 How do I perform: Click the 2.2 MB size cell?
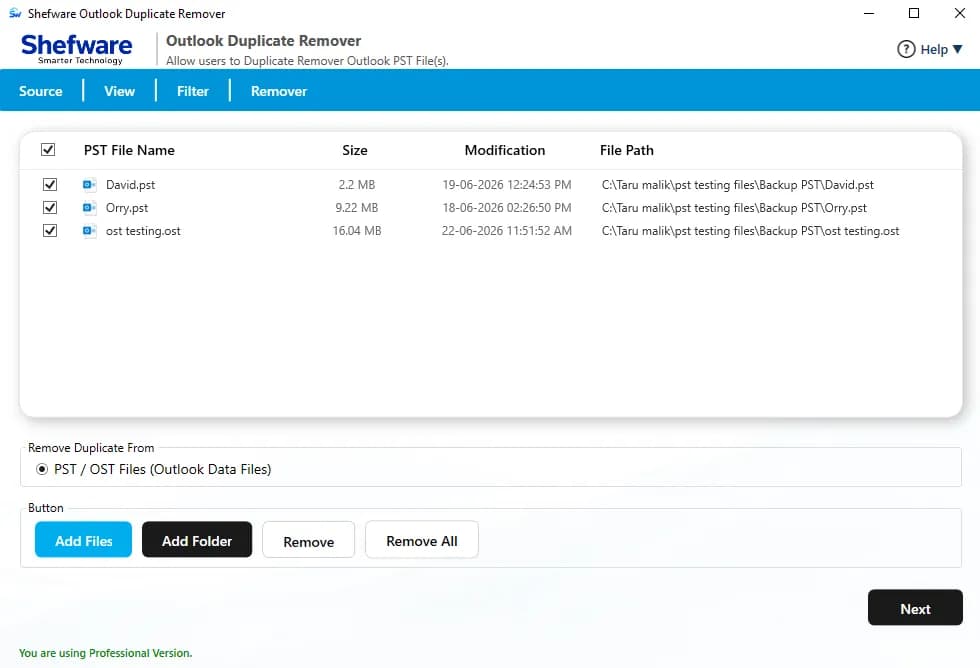pyautogui.click(x=357, y=185)
